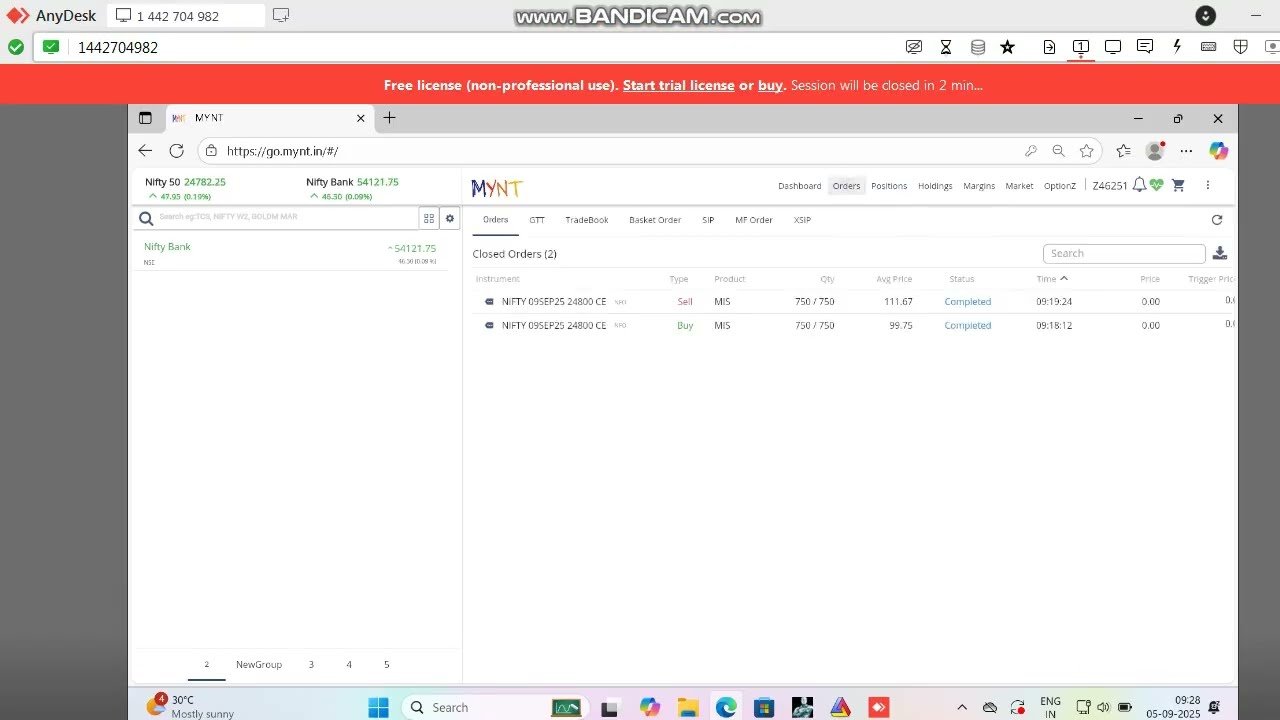
Task: Open saved password key icon
Action: tap(1031, 151)
